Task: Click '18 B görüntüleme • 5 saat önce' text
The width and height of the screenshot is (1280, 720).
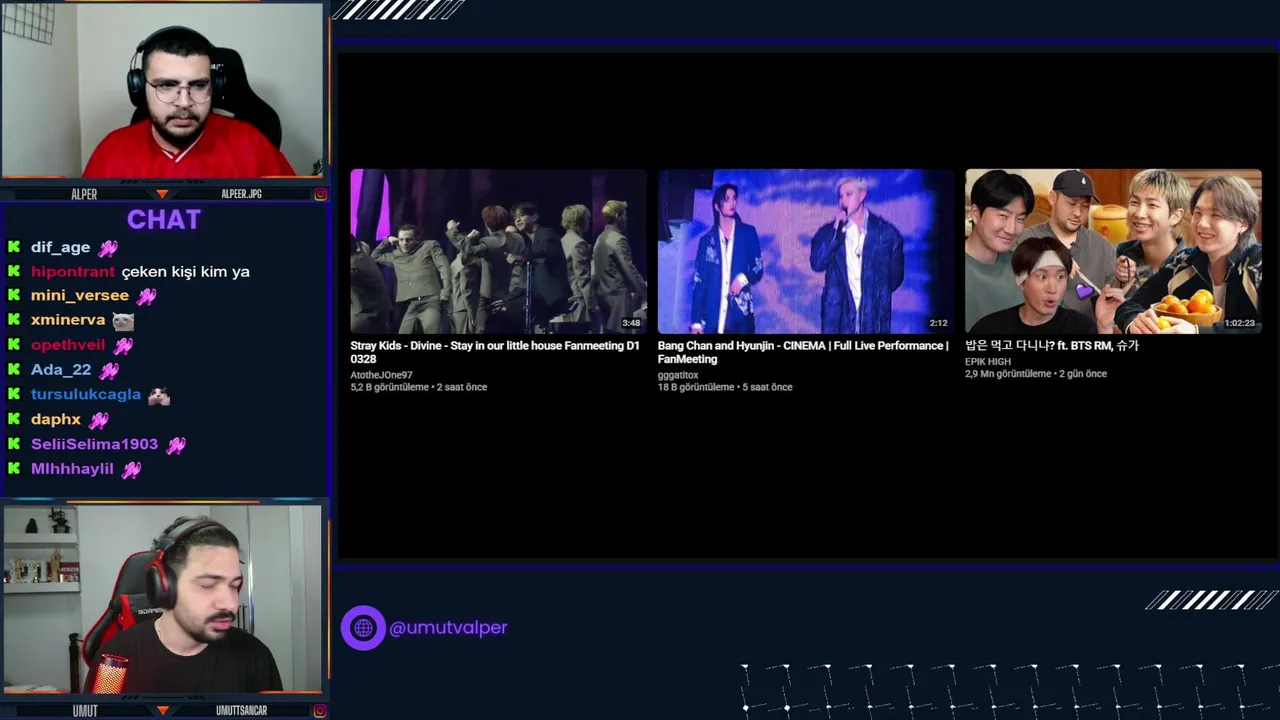Action: click(x=725, y=387)
